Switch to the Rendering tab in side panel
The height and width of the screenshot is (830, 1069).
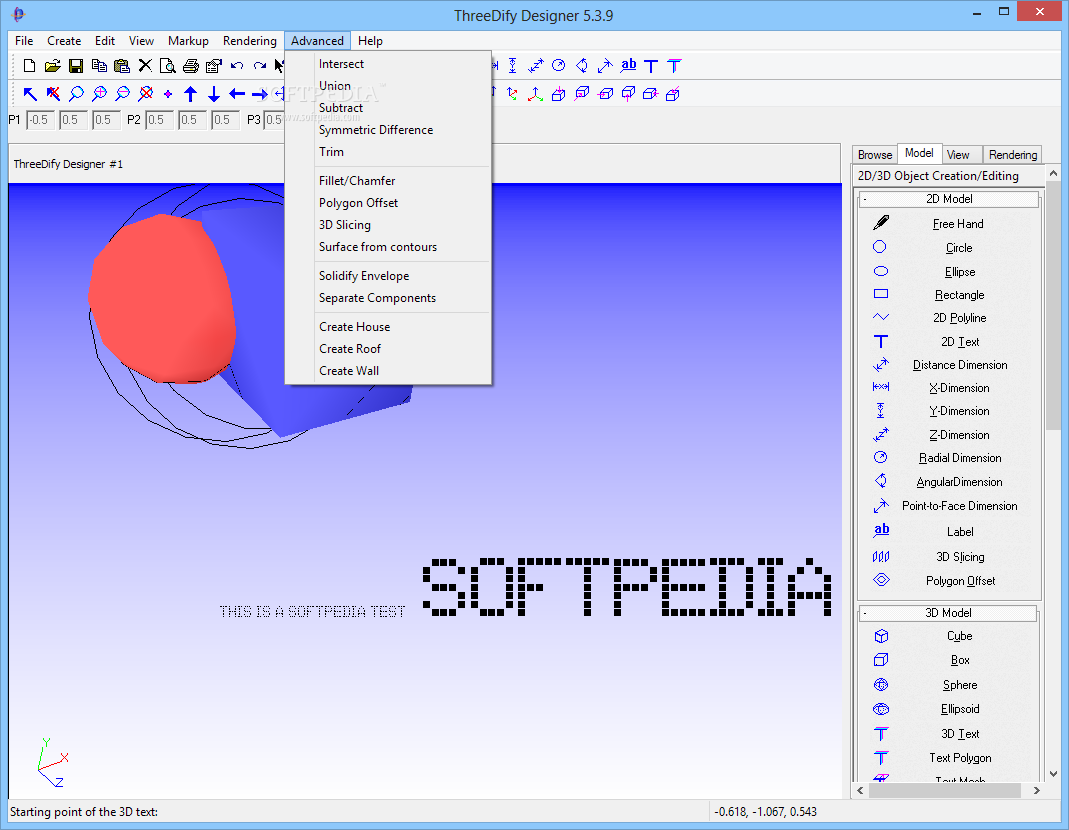click(x=1013, y=155)
